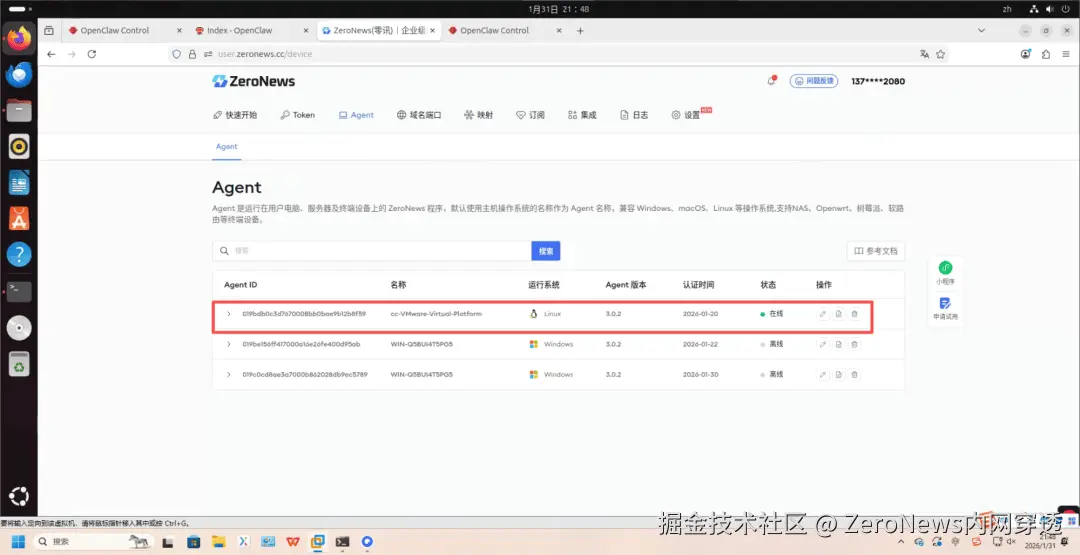Open the 快速开始 navigation item
The width and height of the screenshot is (1080, 555).
235,115
